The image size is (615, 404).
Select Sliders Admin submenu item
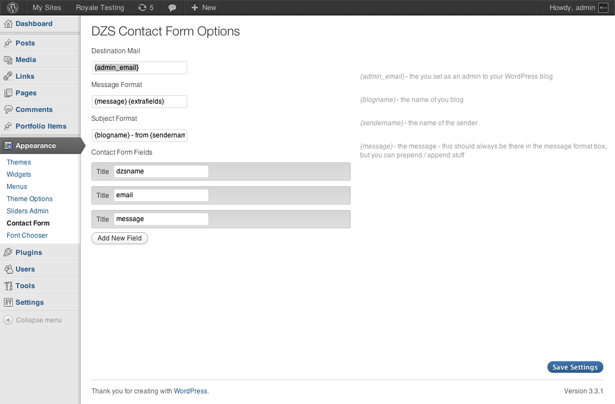[x=27, y=211]
